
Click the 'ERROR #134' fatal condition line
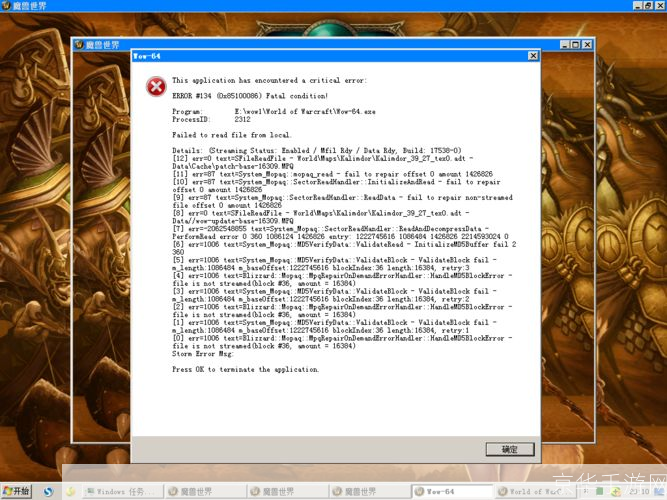[x=250, y=96]
